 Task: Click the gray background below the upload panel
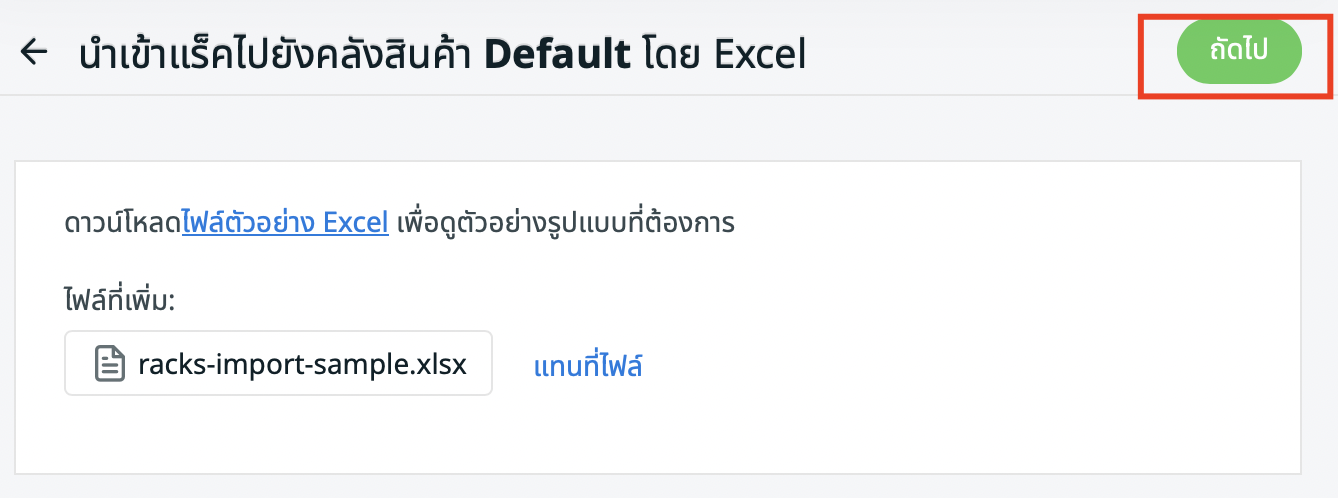[660, 486]
